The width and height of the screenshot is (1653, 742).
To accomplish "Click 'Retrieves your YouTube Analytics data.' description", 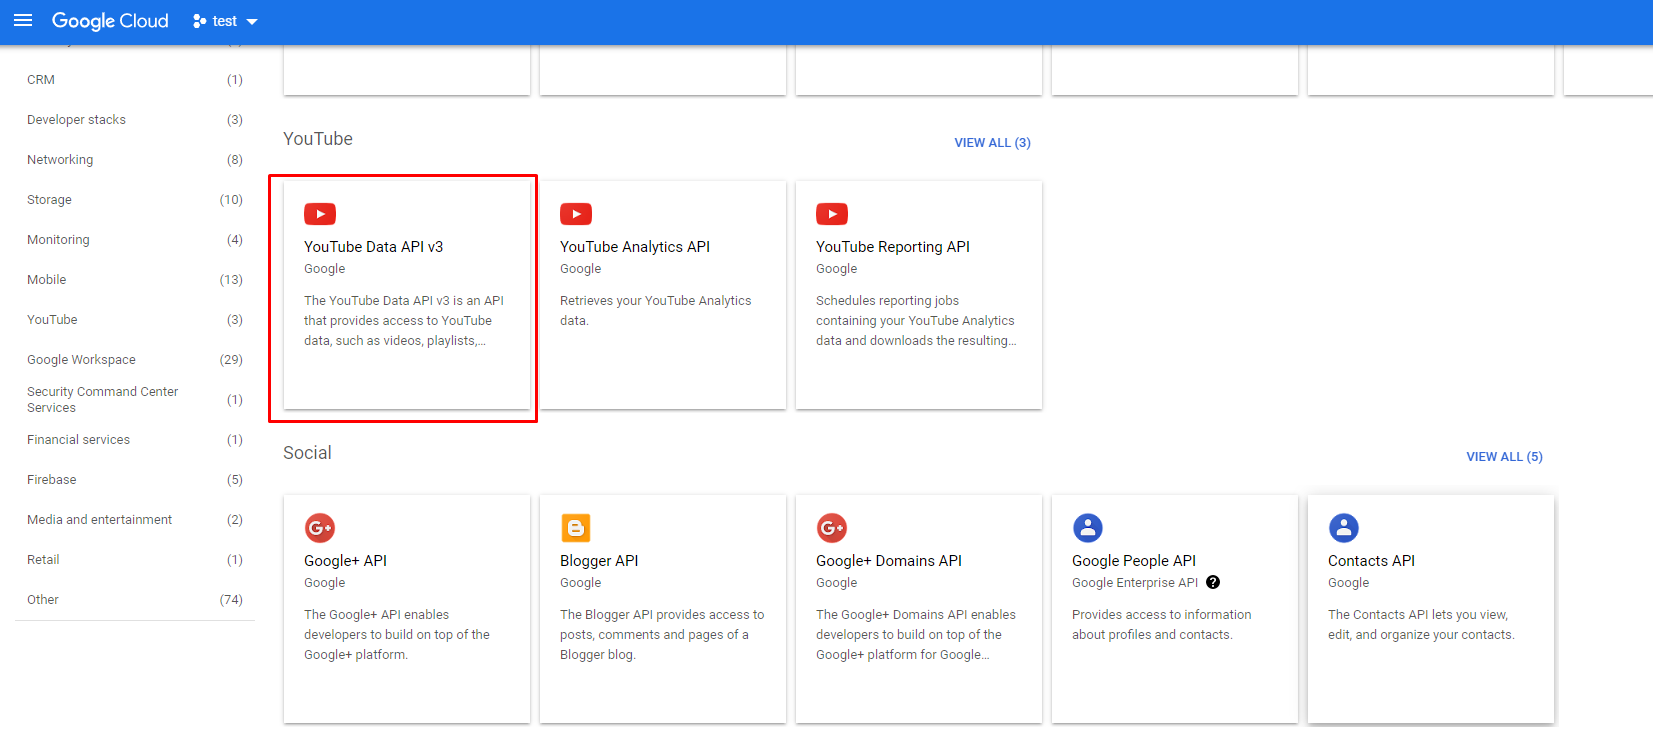I will (x=655, y=311).
